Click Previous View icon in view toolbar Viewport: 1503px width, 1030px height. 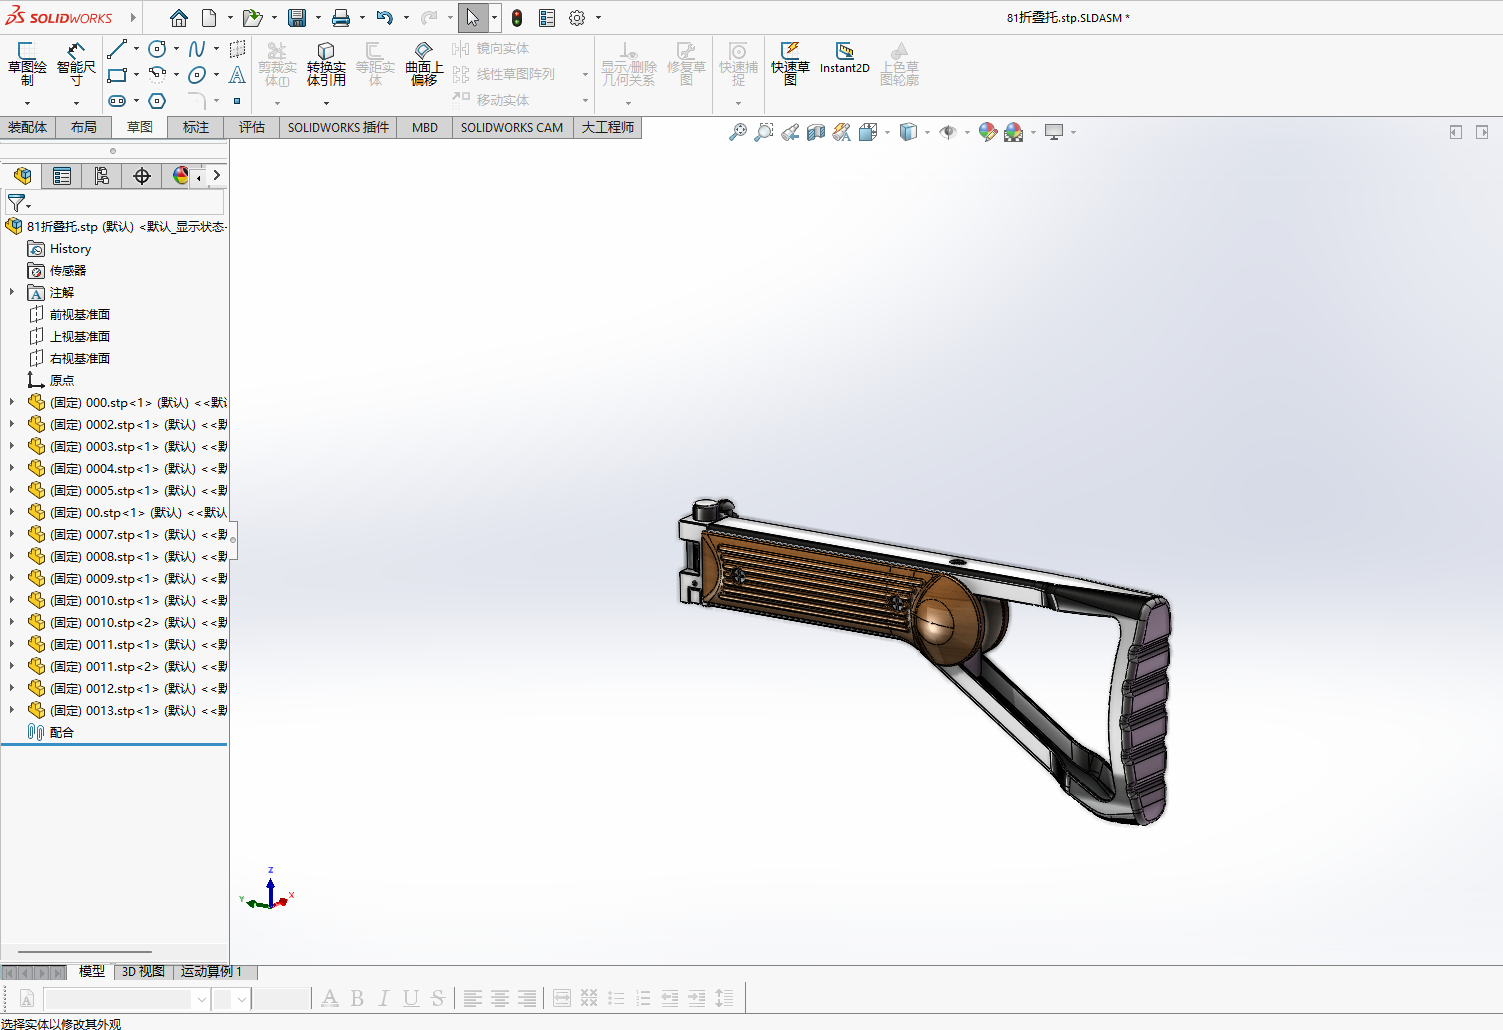(790, 132)
